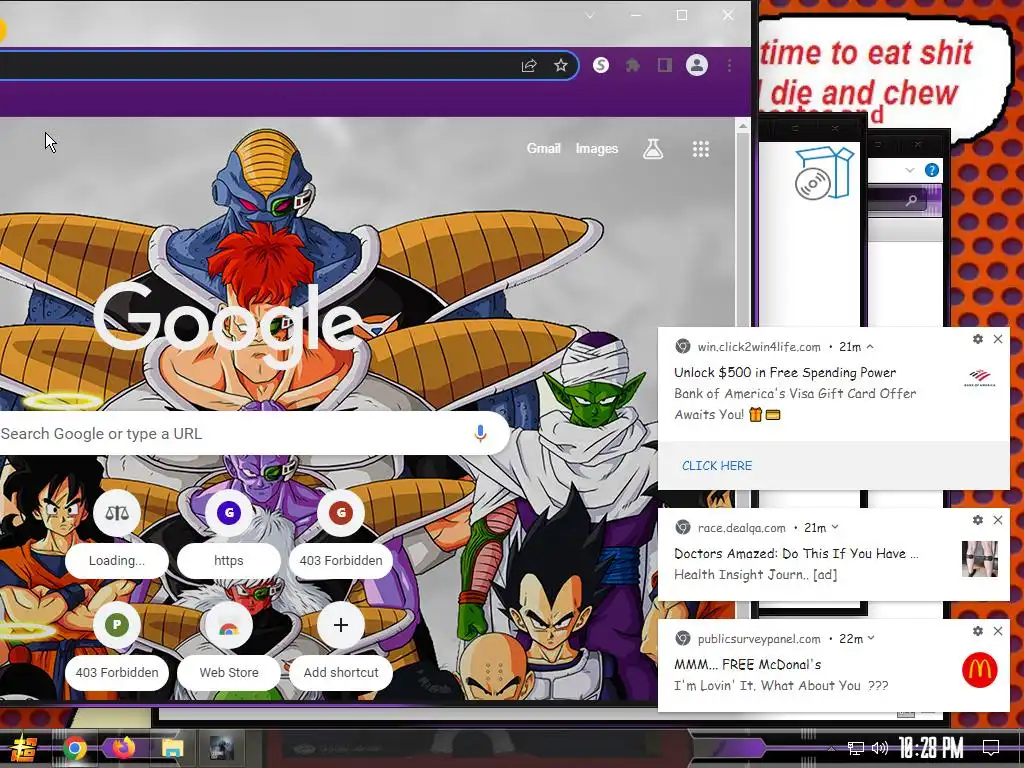Expand the publicsurveypanel.com notification chevron

coord(871,639)
